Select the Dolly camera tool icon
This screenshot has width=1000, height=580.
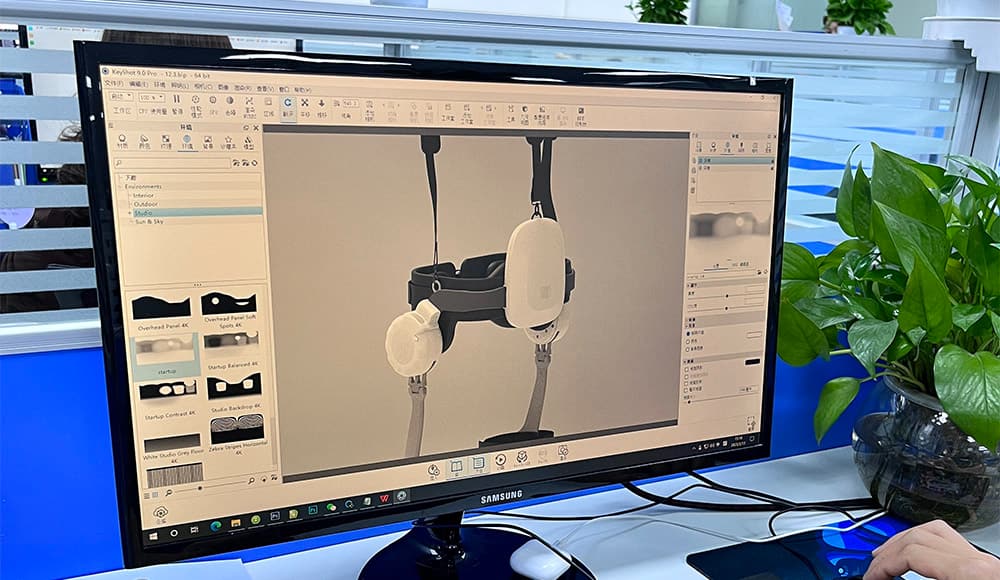coord(322,104)
